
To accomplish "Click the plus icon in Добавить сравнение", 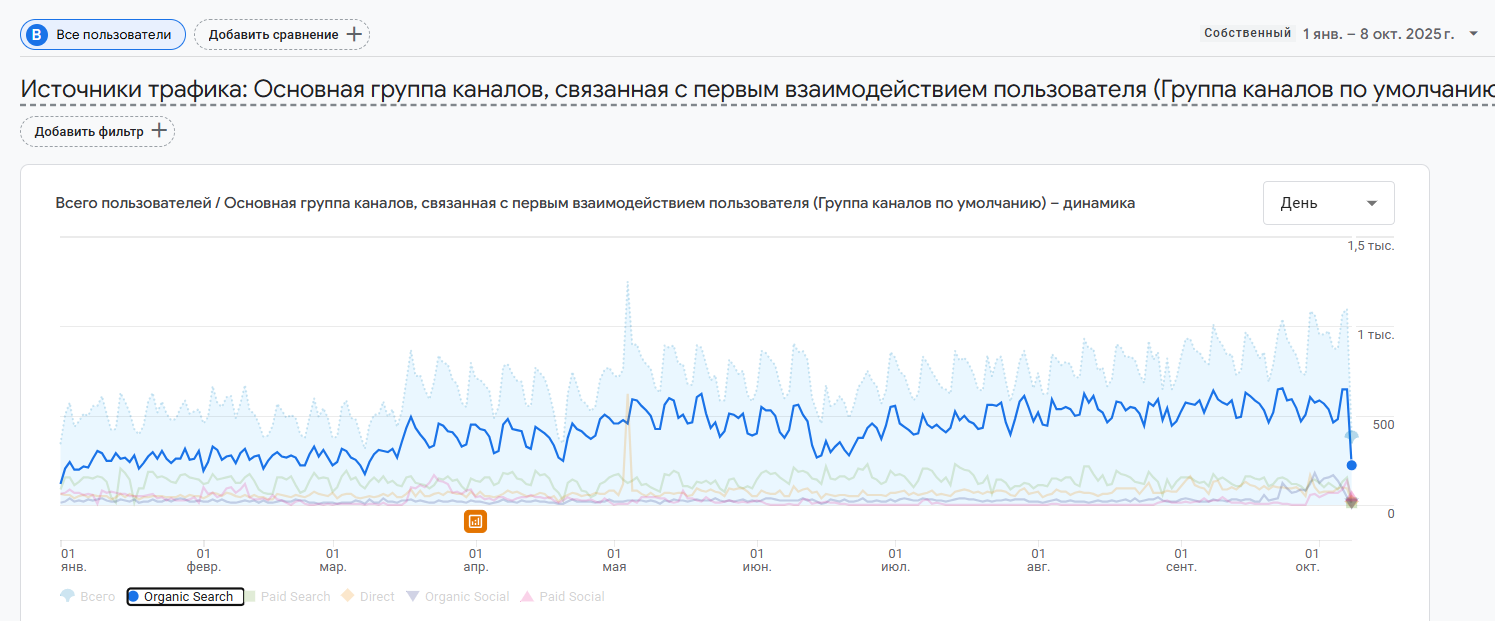I will tap(353, 34).
